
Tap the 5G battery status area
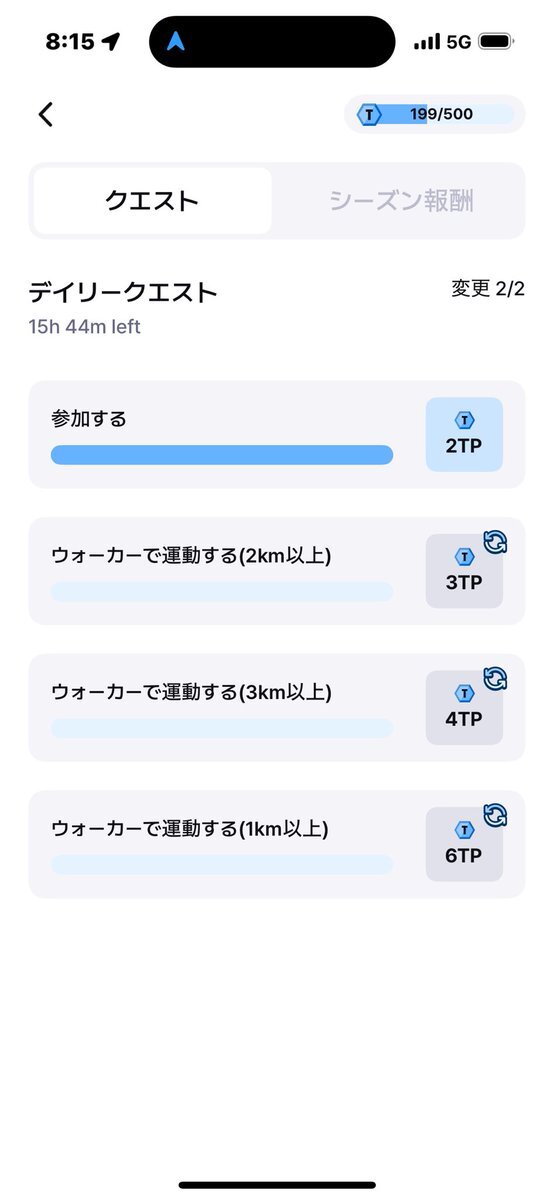pos(463,42)
